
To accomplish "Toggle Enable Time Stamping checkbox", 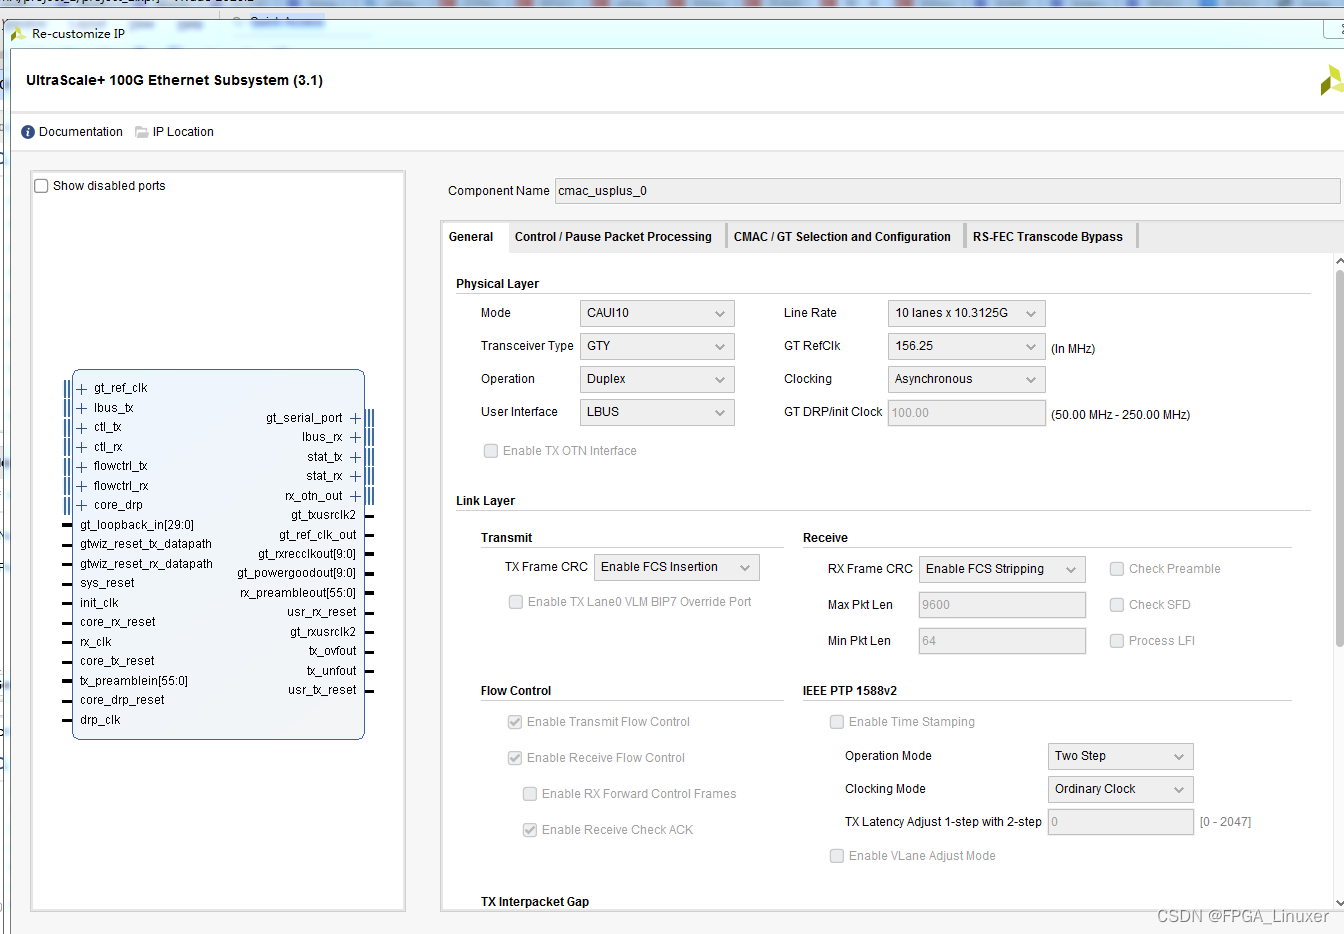I will [x=837, y=722].
